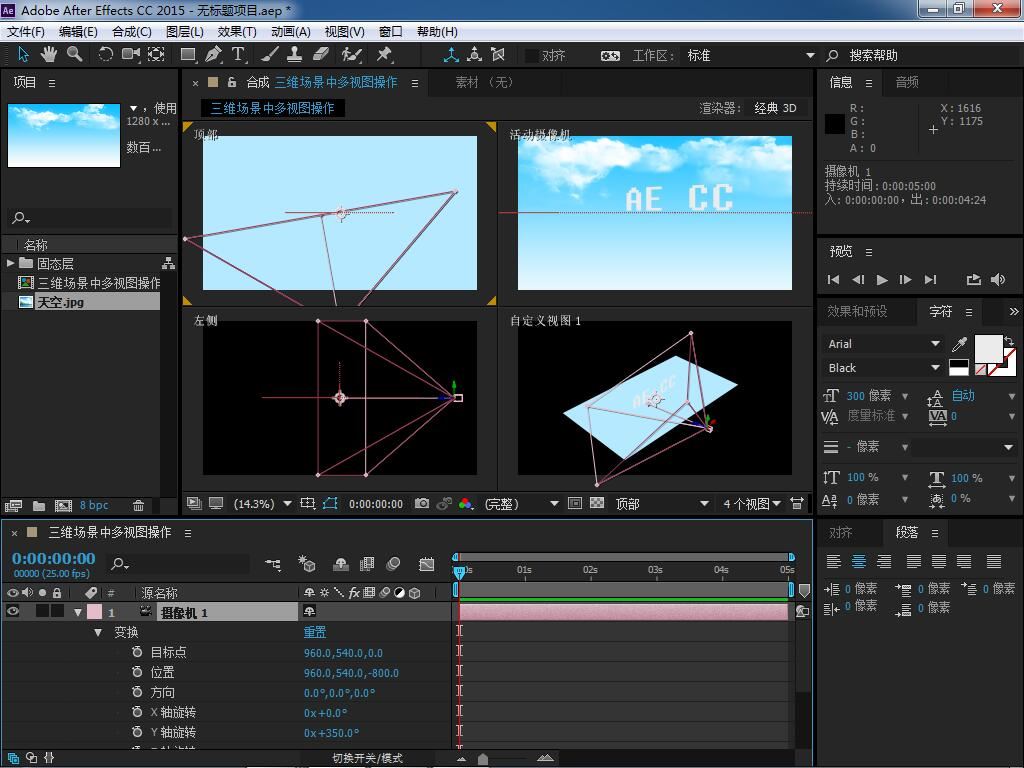1024x768 pixels.
Task: Choose View Axis mode icon
Action: [498, 55]
